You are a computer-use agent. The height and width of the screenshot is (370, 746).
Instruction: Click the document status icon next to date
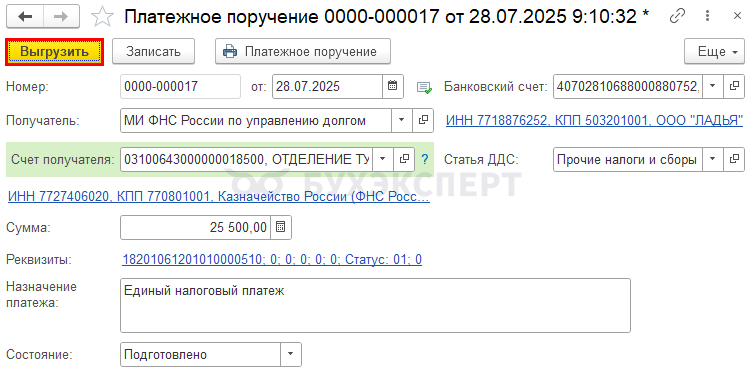(x=424, y=88)
